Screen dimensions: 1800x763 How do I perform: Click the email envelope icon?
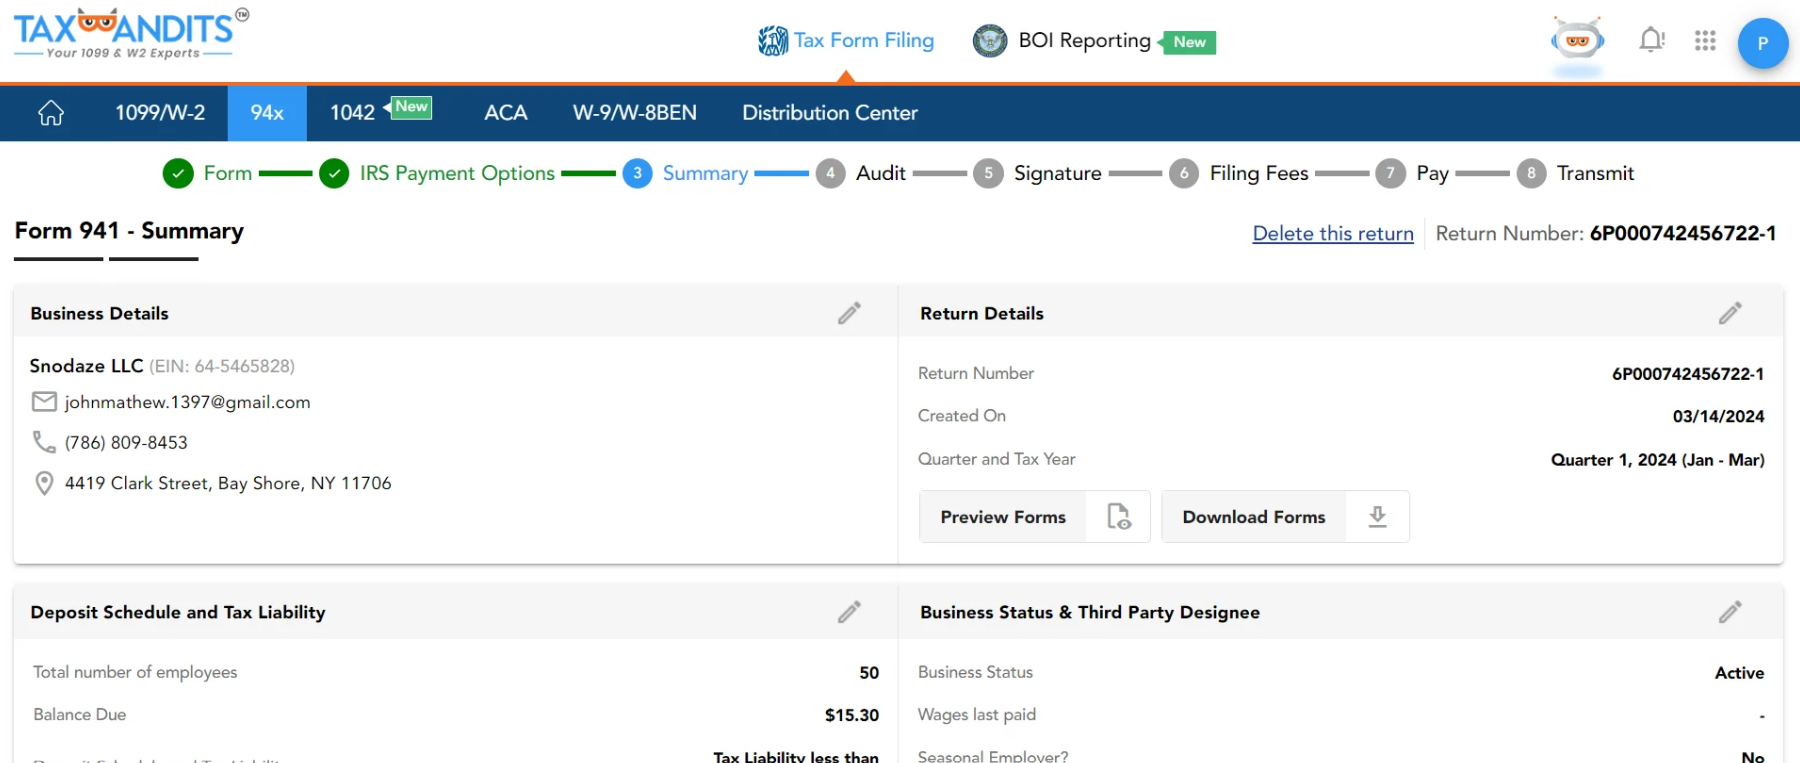coord(44,402)
